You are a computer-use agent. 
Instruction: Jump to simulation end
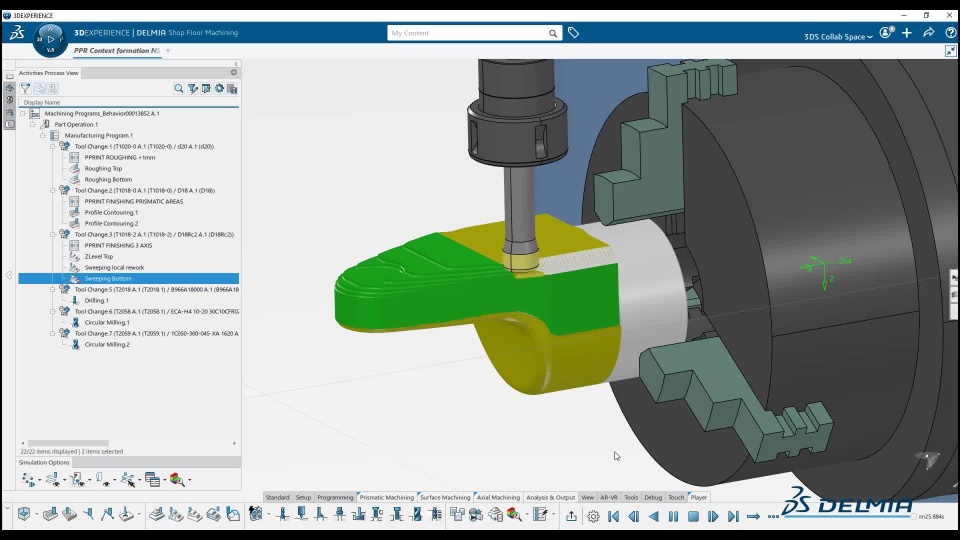[733, 517]
